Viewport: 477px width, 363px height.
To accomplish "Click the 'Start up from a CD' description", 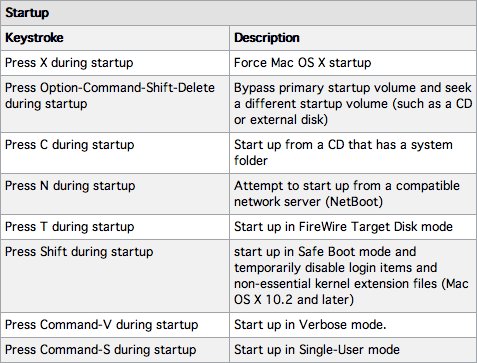I will pos(343,153).
